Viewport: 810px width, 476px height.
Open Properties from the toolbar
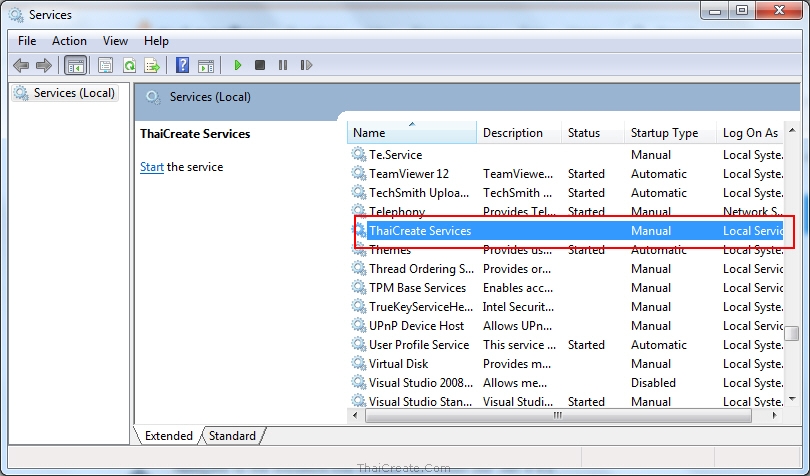(x=105, y=66)
